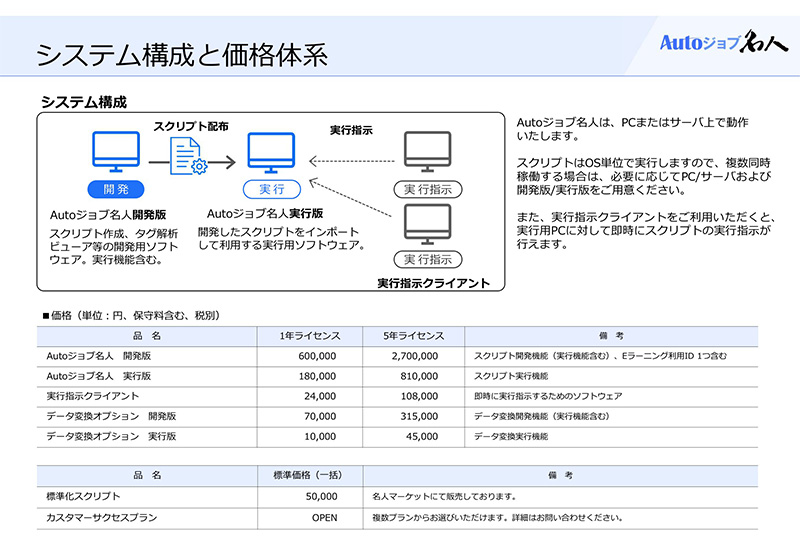Viewport: 800px width, 545px height.
Task: Click the カスタマーサクセスプラン row name
Action: pos(102,517)
